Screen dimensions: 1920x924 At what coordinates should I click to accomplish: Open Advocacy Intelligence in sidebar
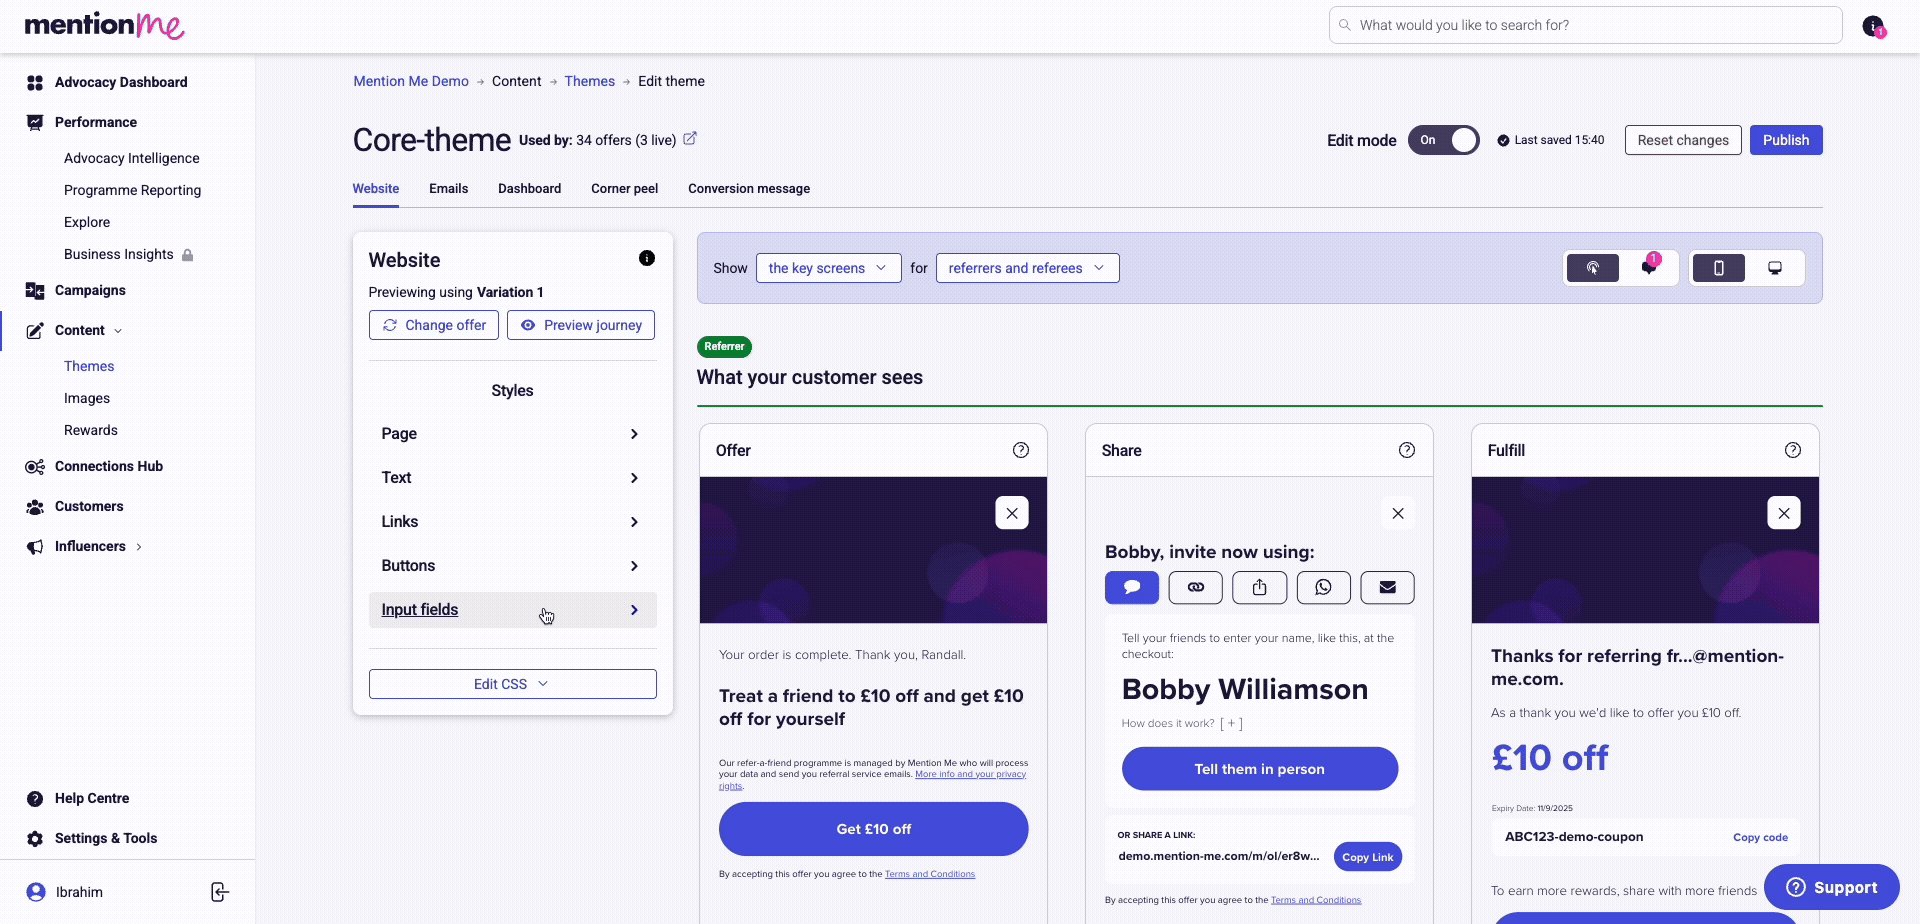131,158
